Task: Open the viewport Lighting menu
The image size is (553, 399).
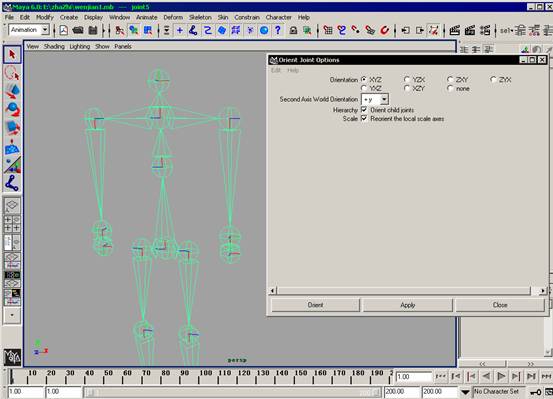Action: pos(80,46)
